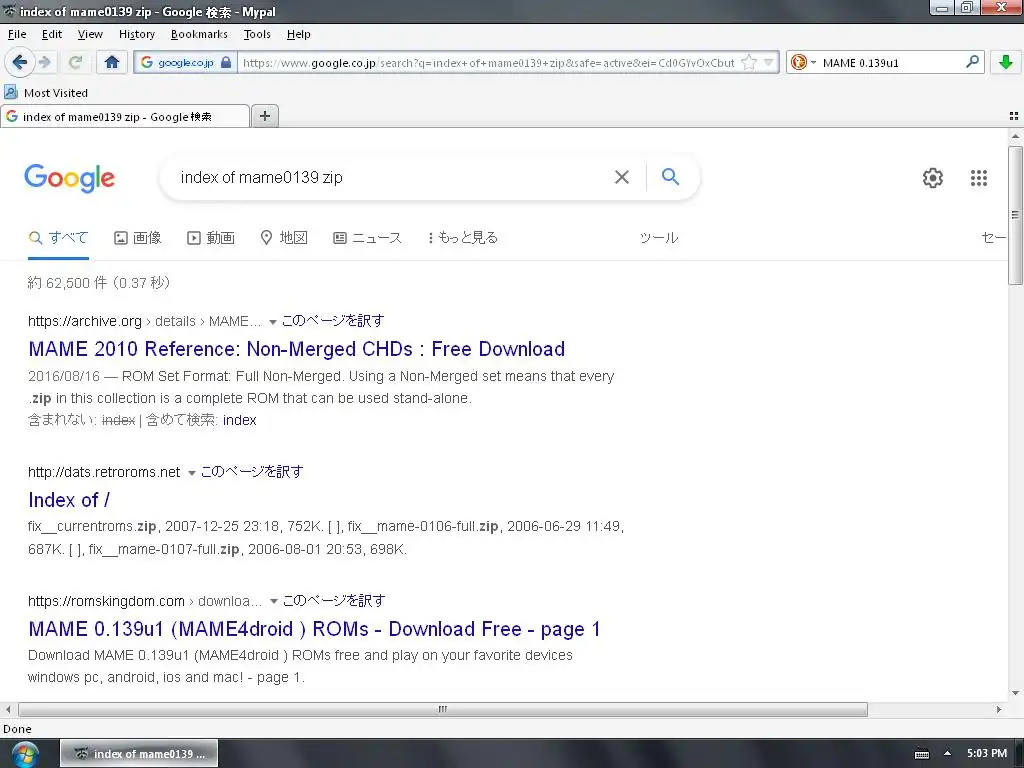Click the Google logo
1024x768 pixels.
click(x=69, y=178)
